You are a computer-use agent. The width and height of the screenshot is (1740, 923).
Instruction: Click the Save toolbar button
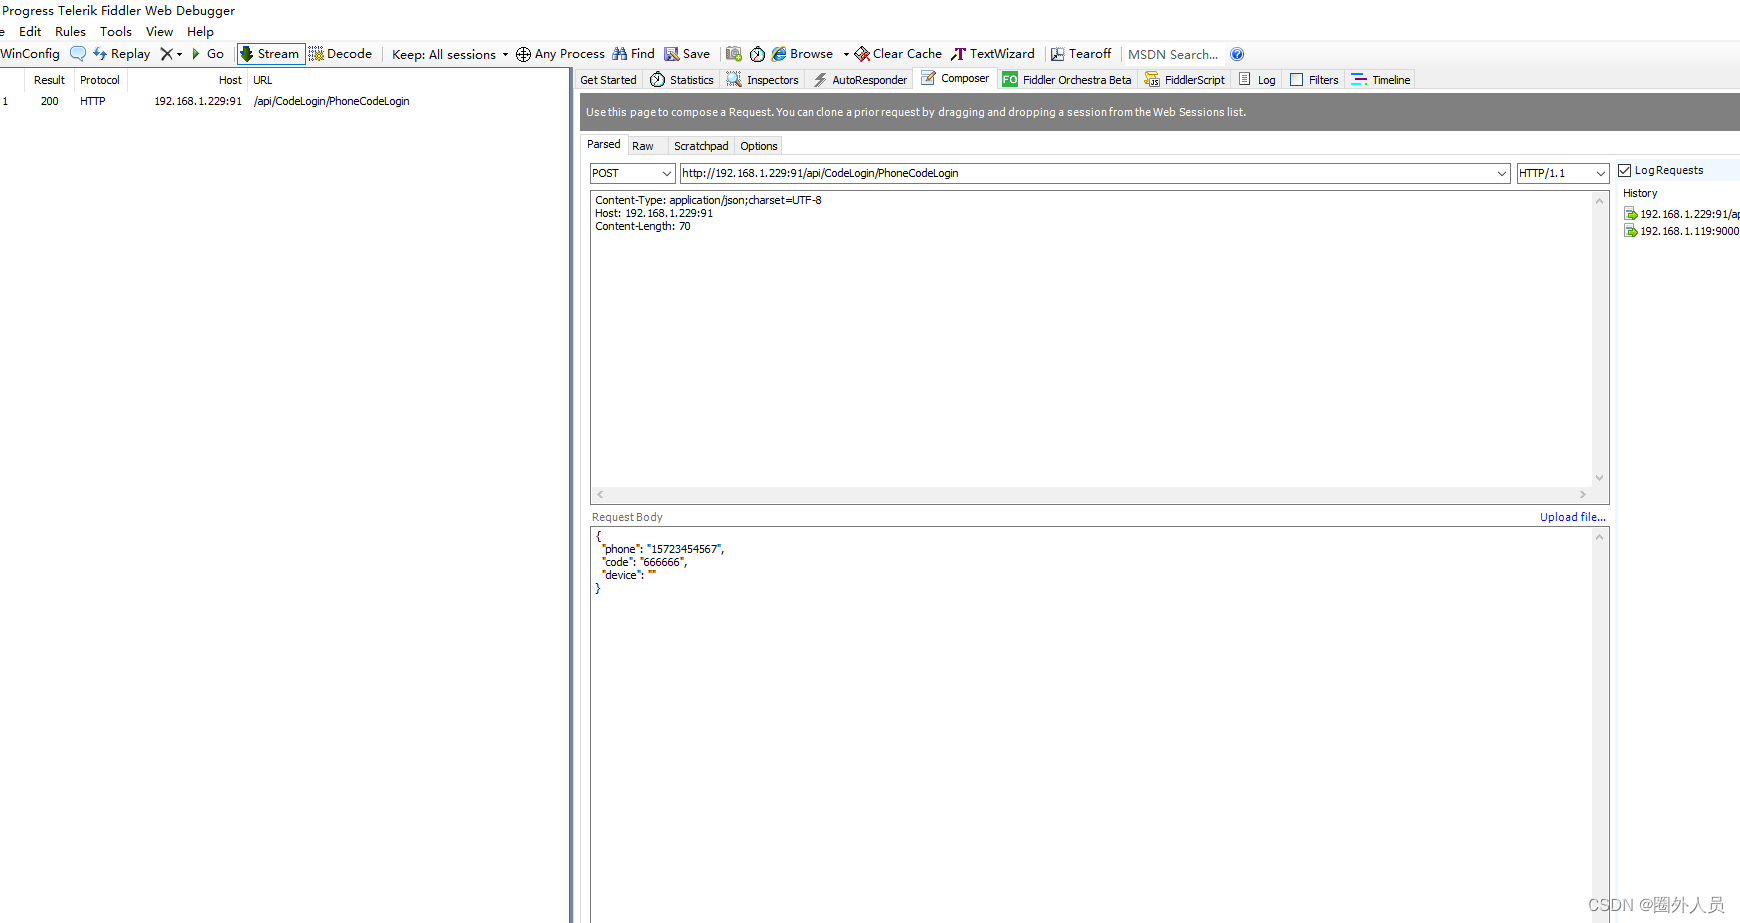[687, 54]
